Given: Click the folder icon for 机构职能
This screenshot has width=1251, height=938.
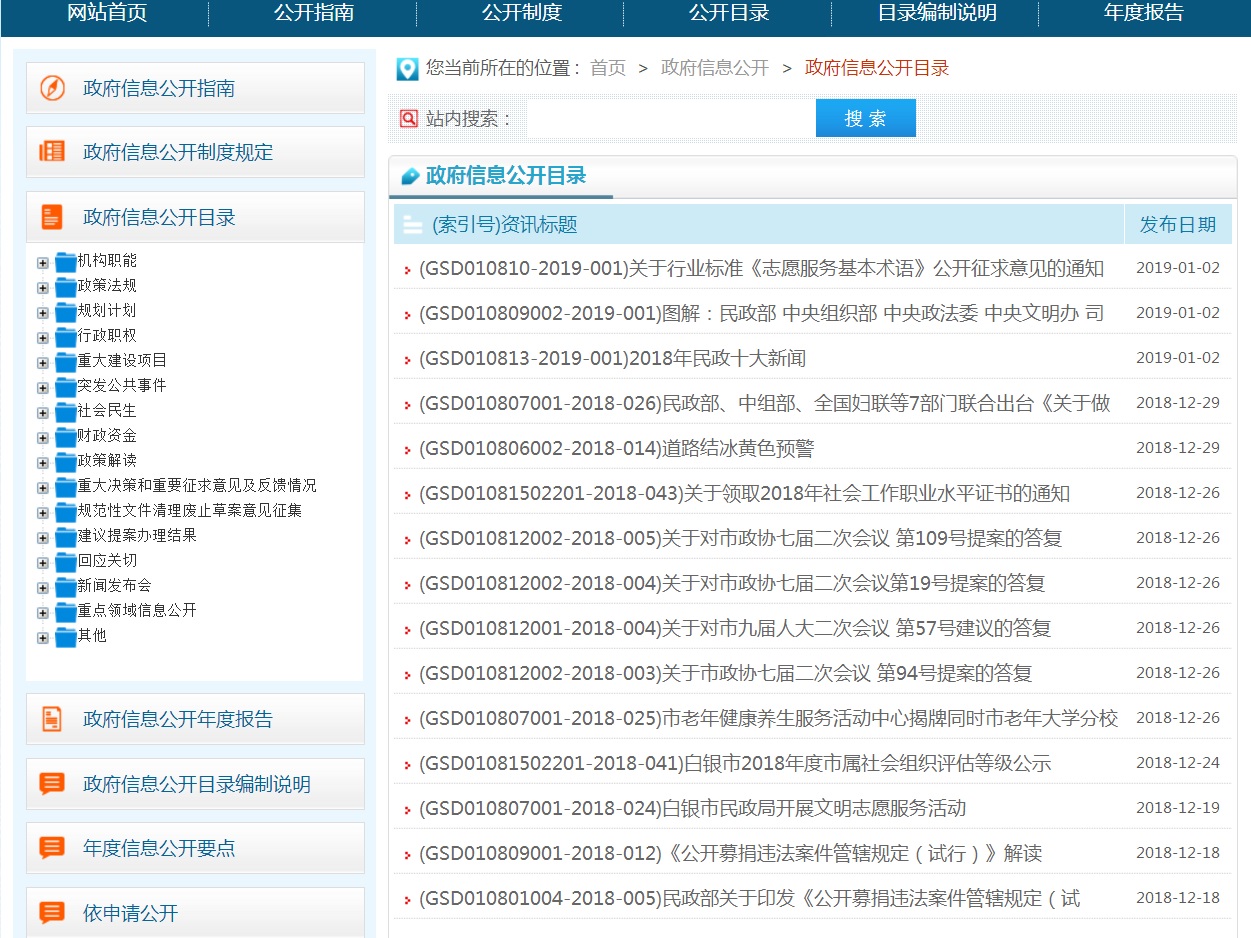Looking at the screenshot, I should (66, 262).
